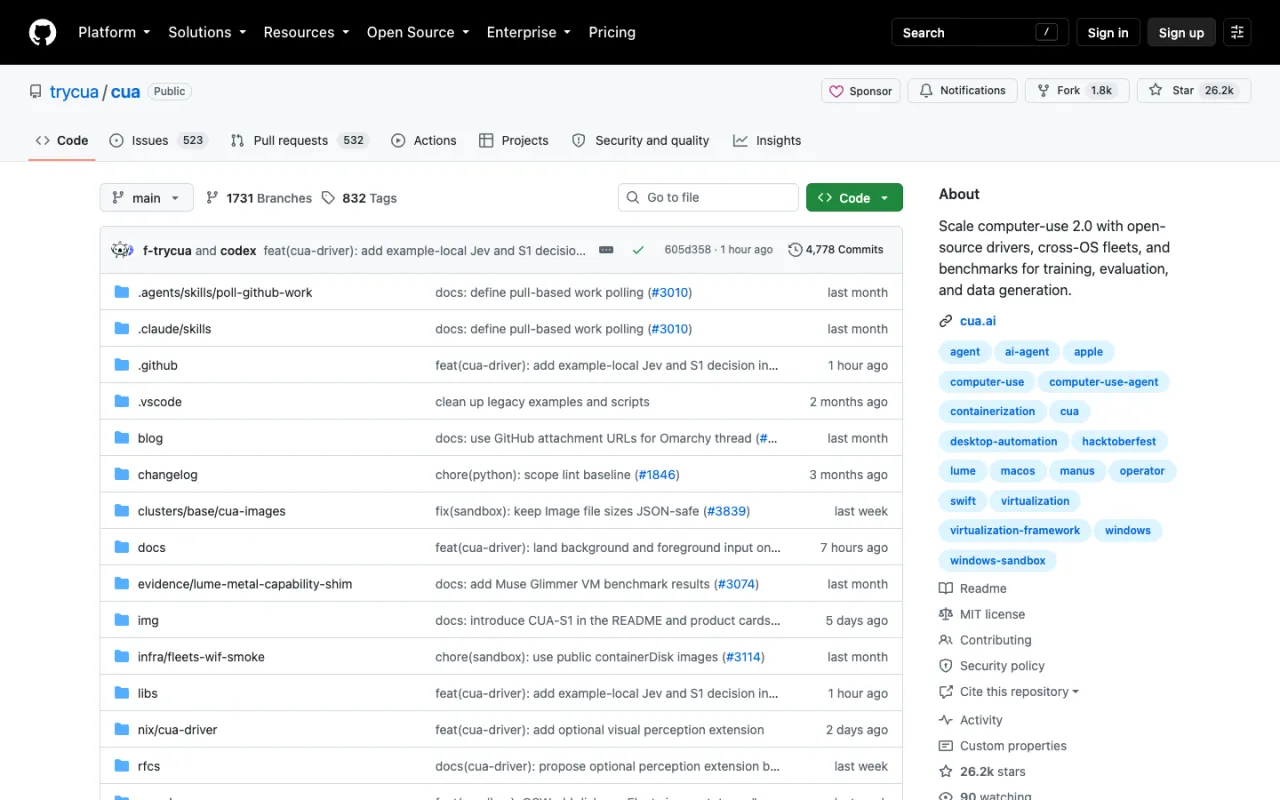Switch to the Pull requests tab

[299, 140]
